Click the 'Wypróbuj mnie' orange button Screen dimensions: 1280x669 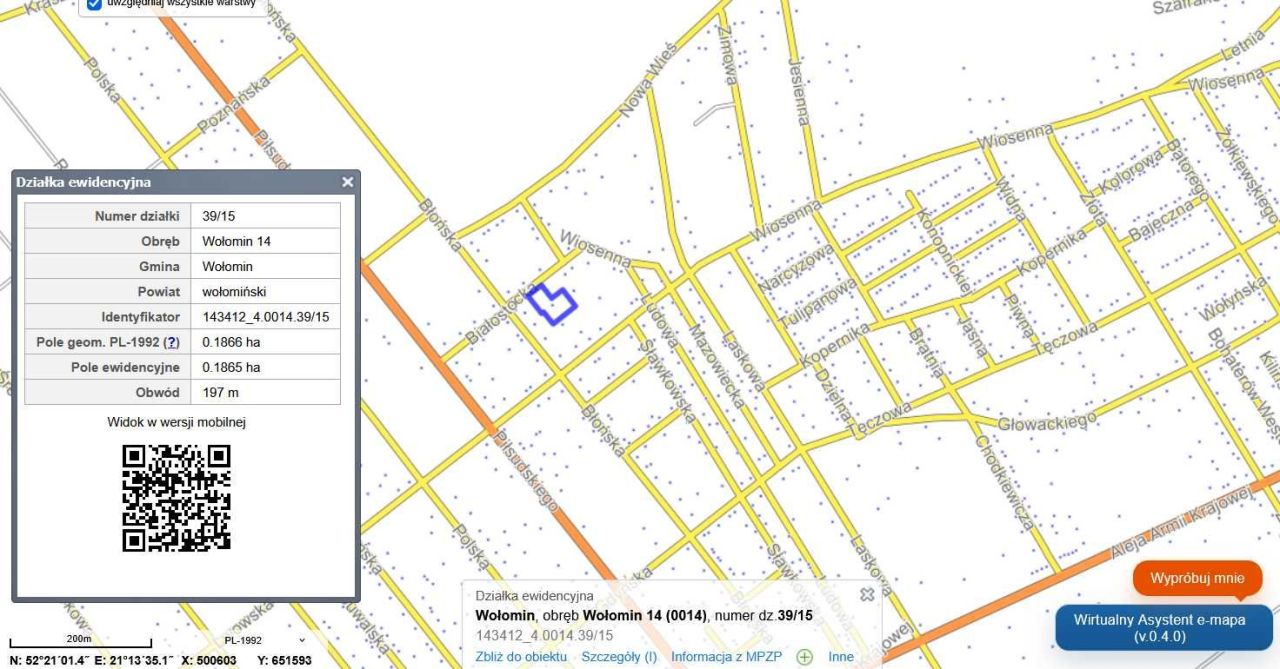pyautogui.click(x=1197, y=579)
